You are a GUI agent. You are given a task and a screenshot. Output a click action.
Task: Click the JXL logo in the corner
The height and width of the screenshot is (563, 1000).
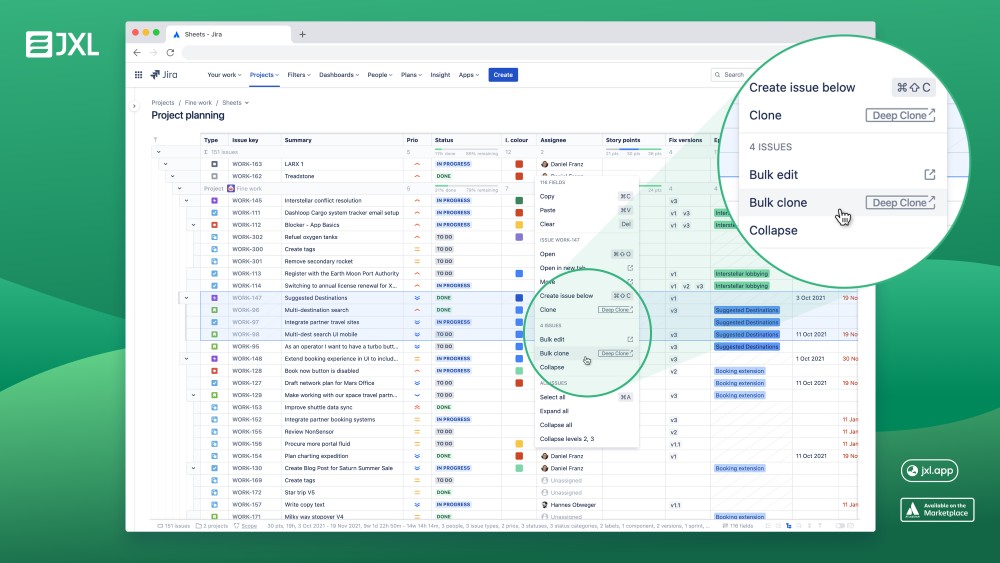[x=60, y=44]
